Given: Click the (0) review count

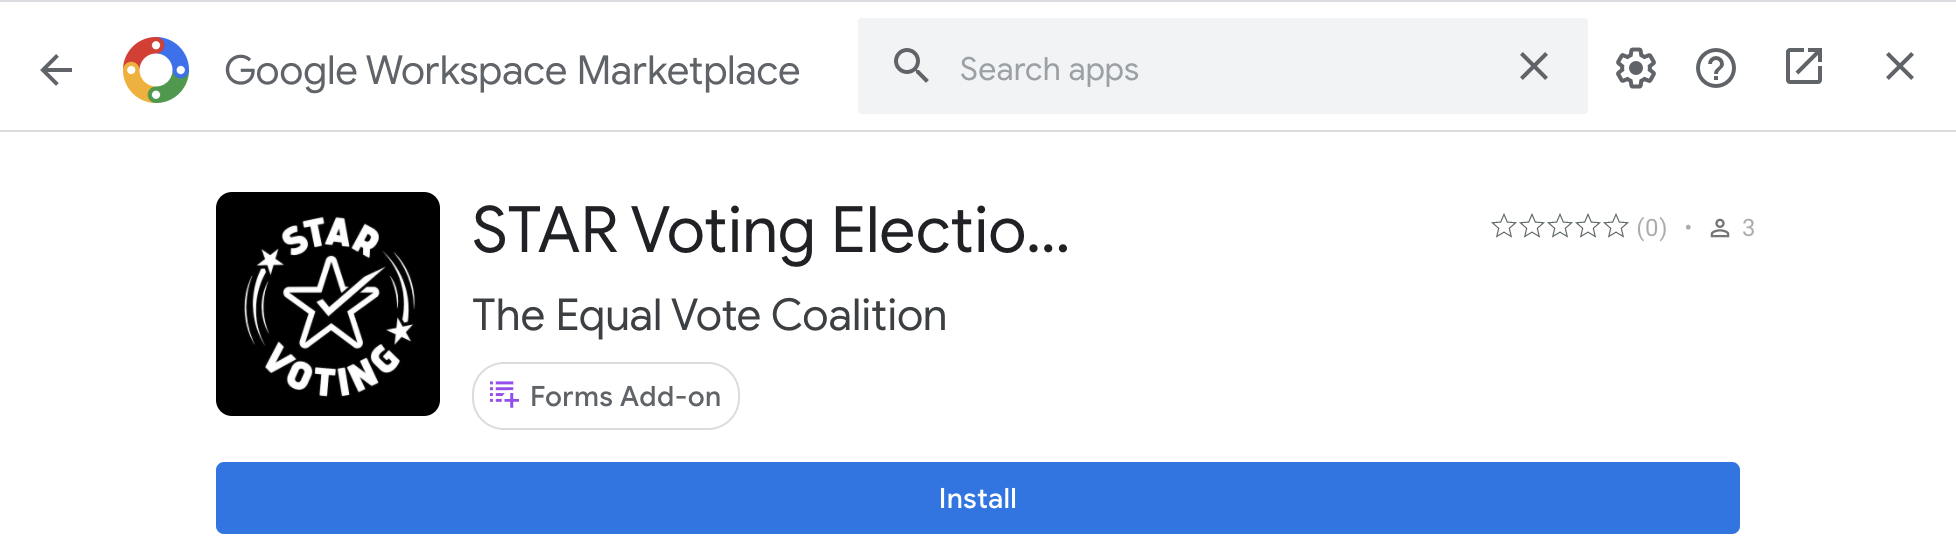Looking at the screenshot, I should 1652,228.
